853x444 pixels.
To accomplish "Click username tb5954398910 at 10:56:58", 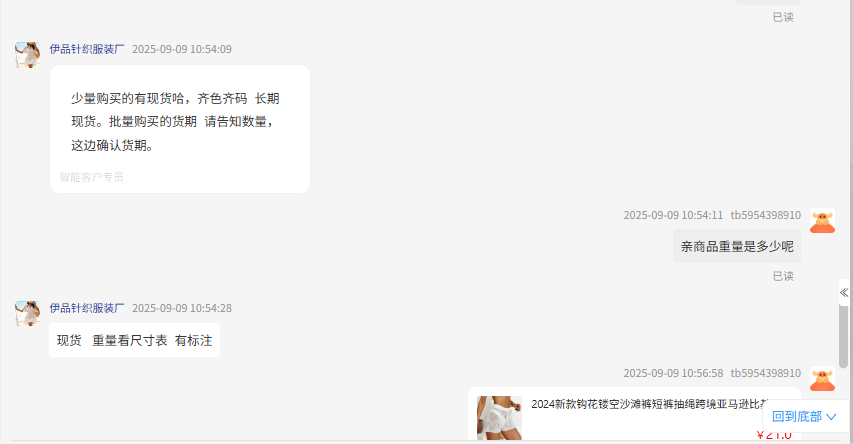I will [x=765, y=373].
